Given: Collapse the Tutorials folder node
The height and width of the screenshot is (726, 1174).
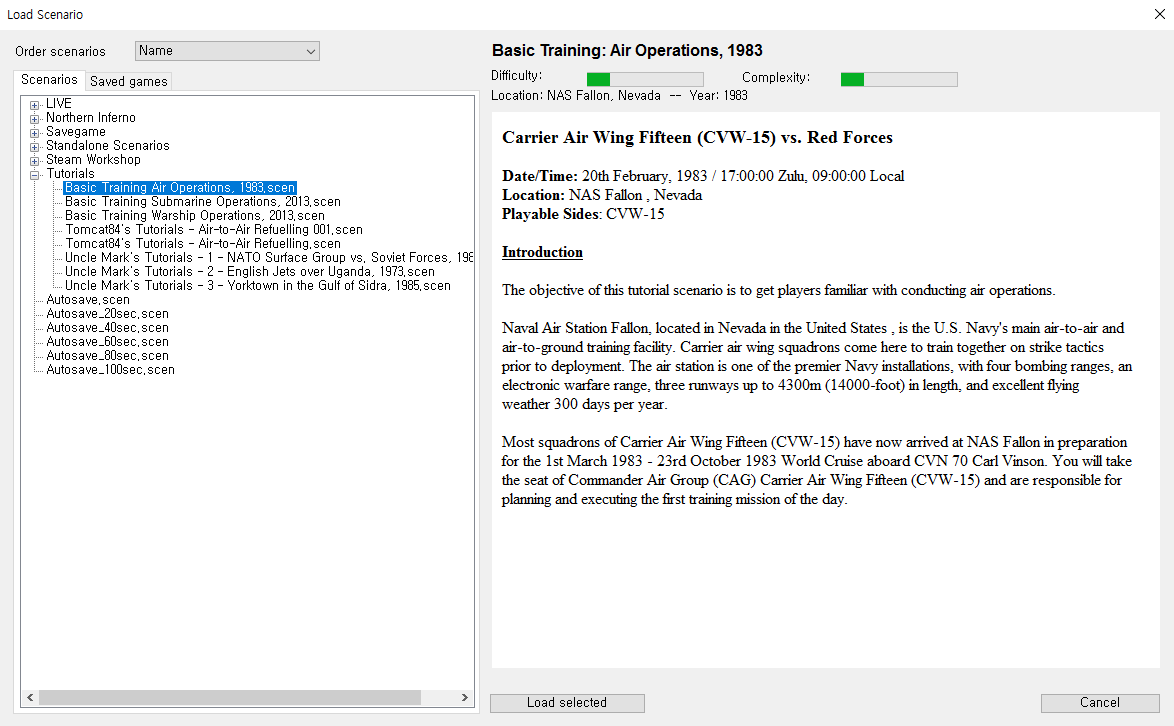Looking at the screenshot, I should click(x=34, y=175).
